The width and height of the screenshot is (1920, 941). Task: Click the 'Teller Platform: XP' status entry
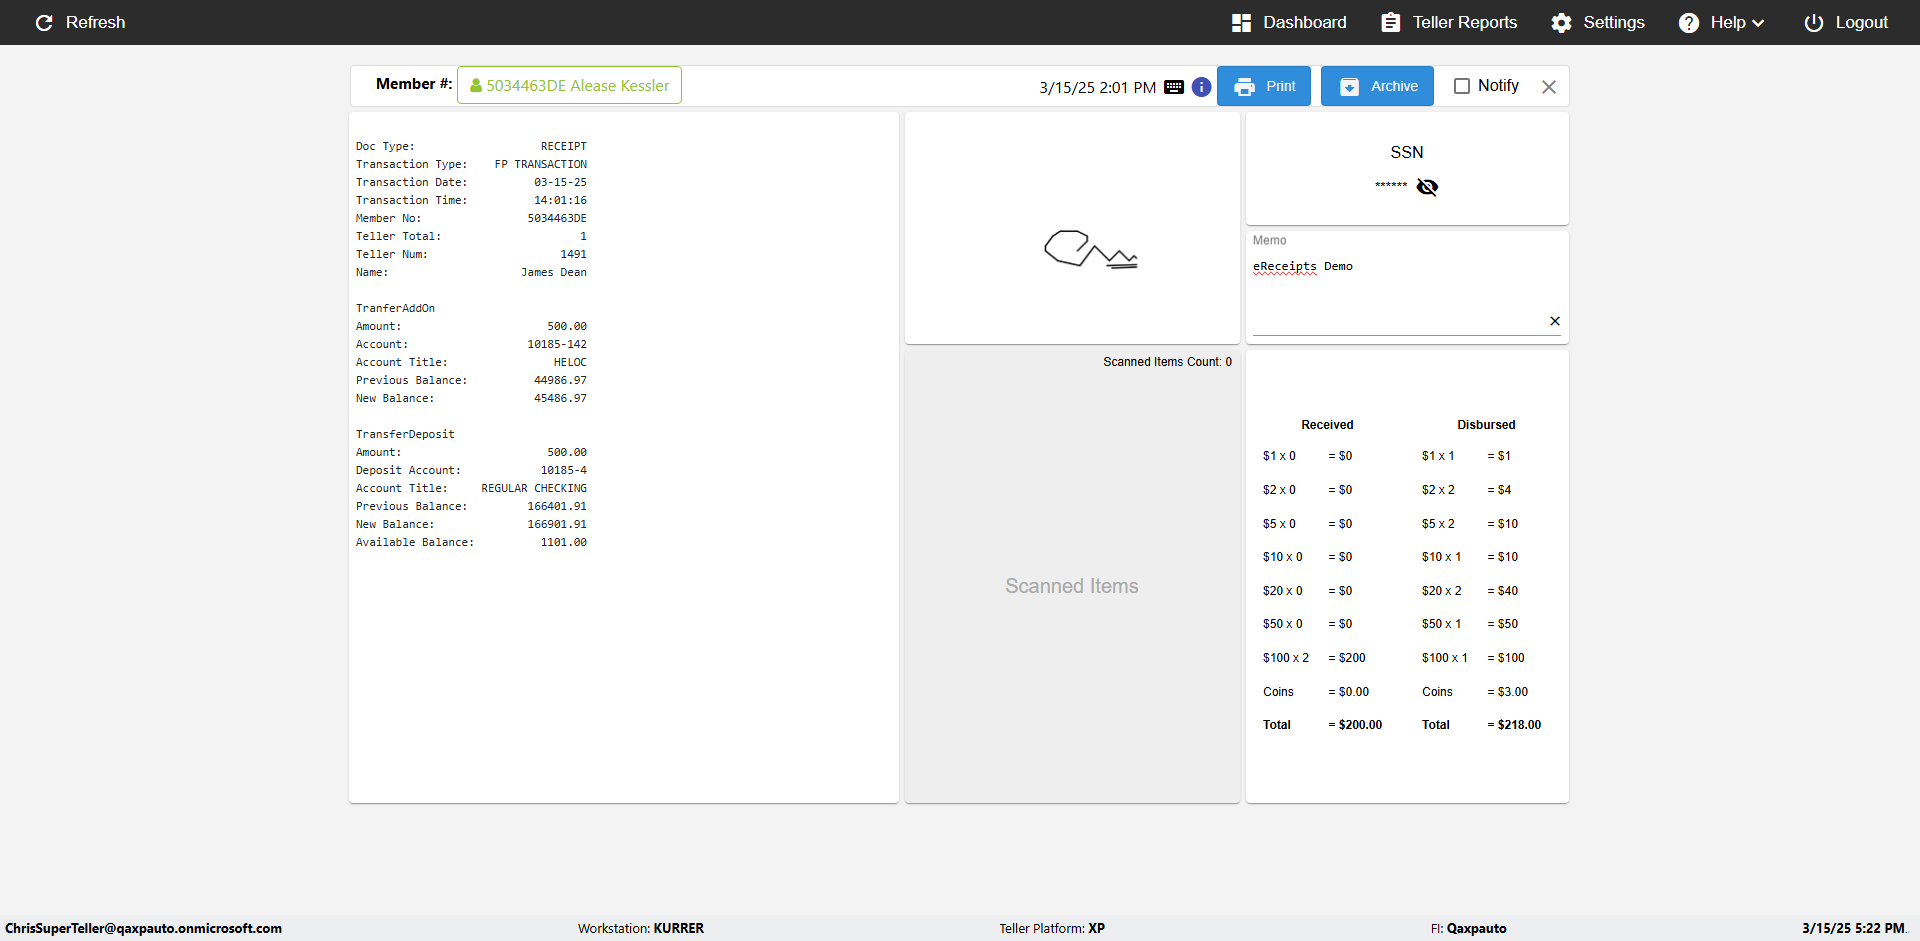tap(1052, 928)
